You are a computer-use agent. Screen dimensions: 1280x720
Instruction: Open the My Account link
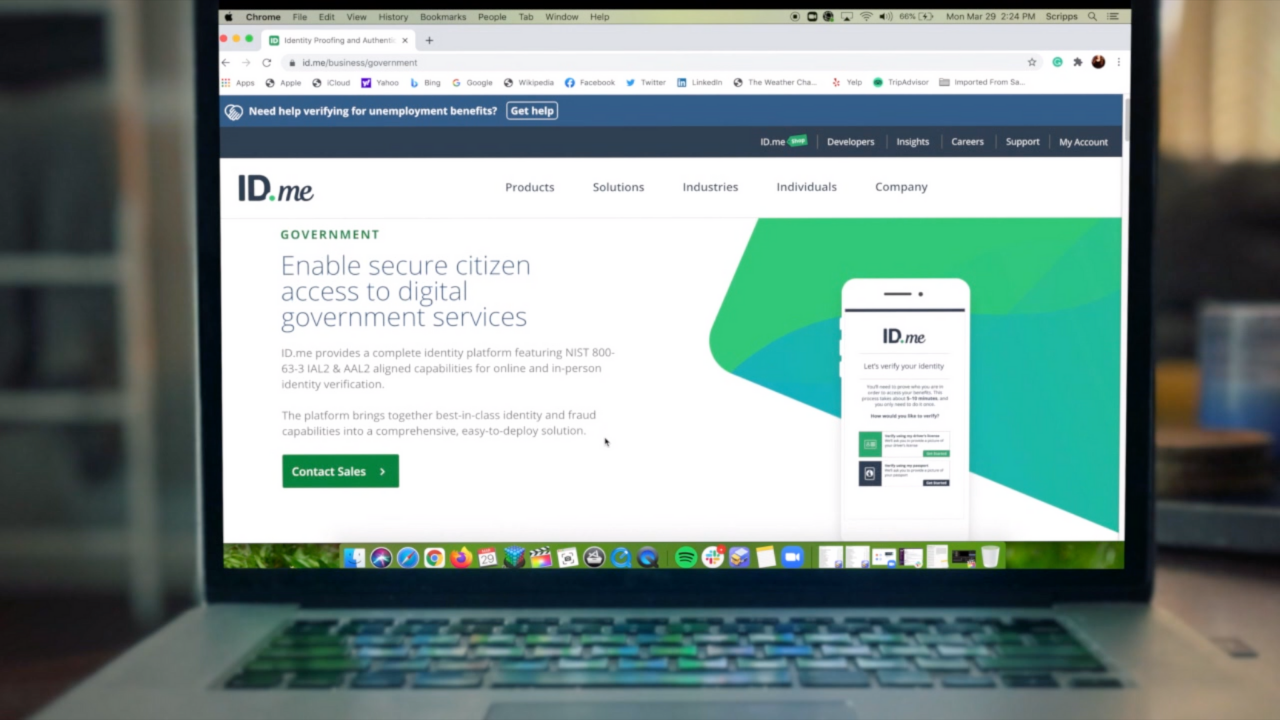1083,142
